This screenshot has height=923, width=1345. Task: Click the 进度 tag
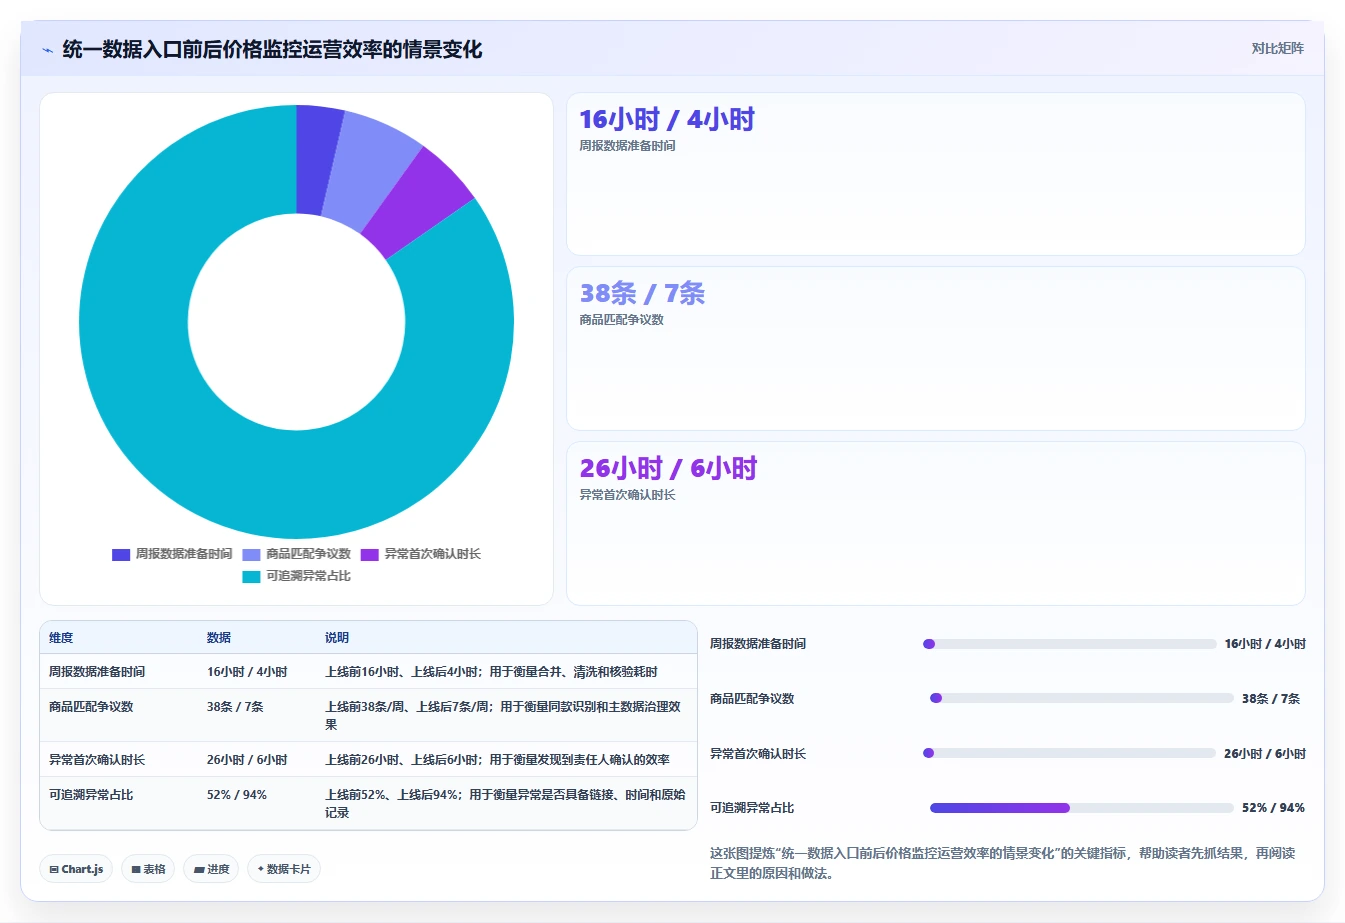[x=211, y=869]
